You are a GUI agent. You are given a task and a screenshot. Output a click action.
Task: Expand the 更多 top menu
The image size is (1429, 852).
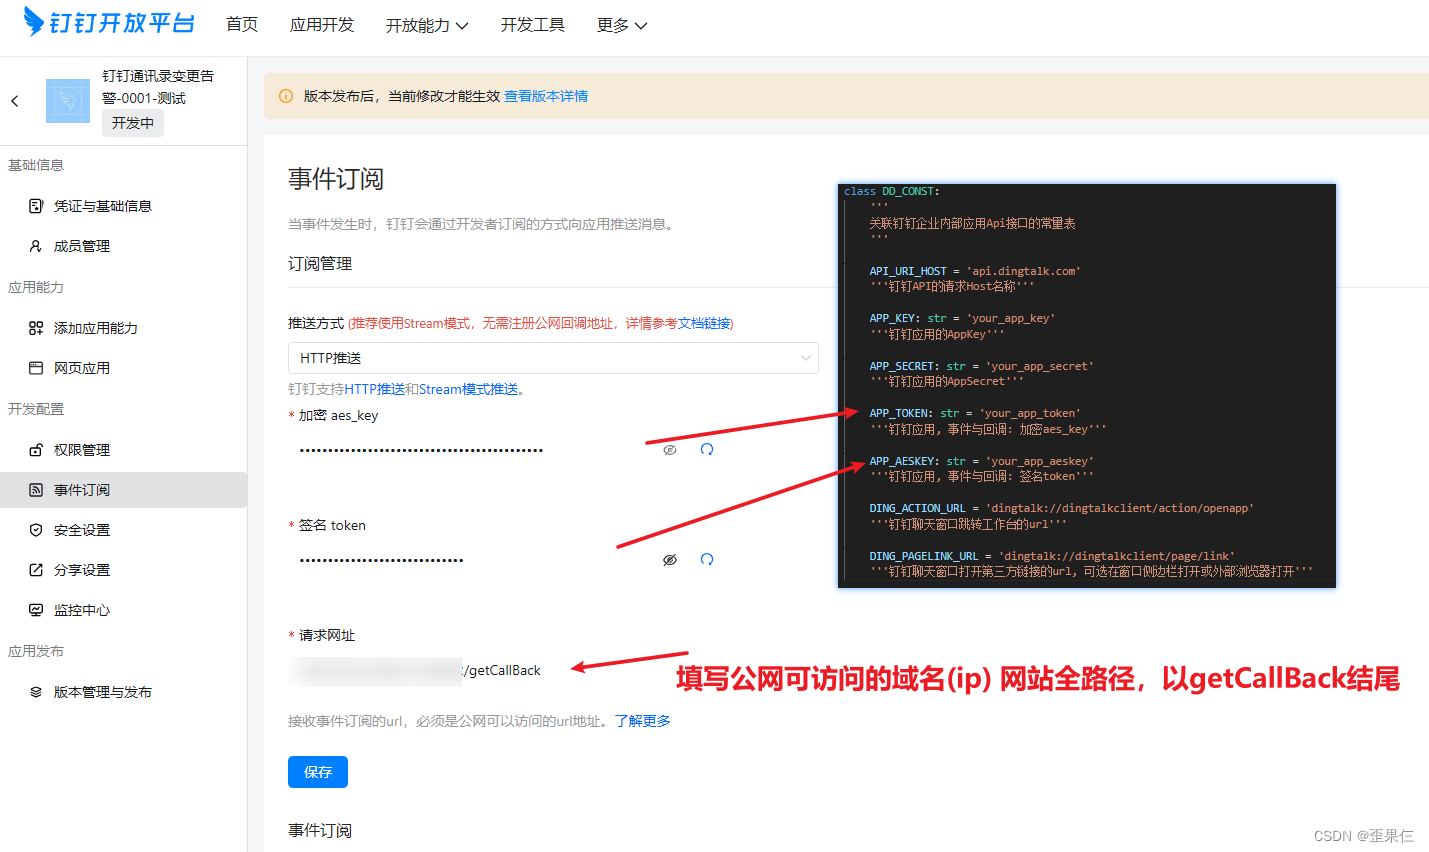[622, 25]
